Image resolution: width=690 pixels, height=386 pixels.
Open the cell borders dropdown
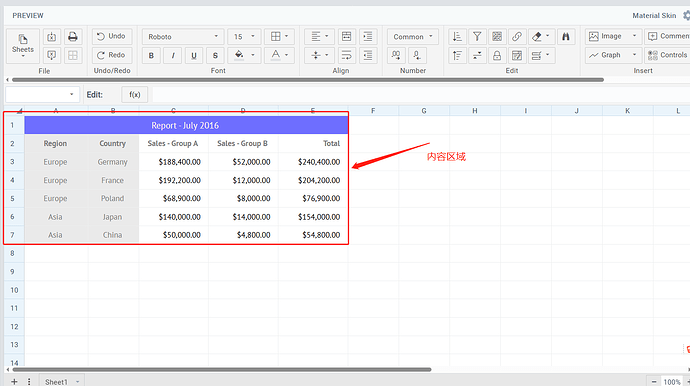(x=279, y=37)
